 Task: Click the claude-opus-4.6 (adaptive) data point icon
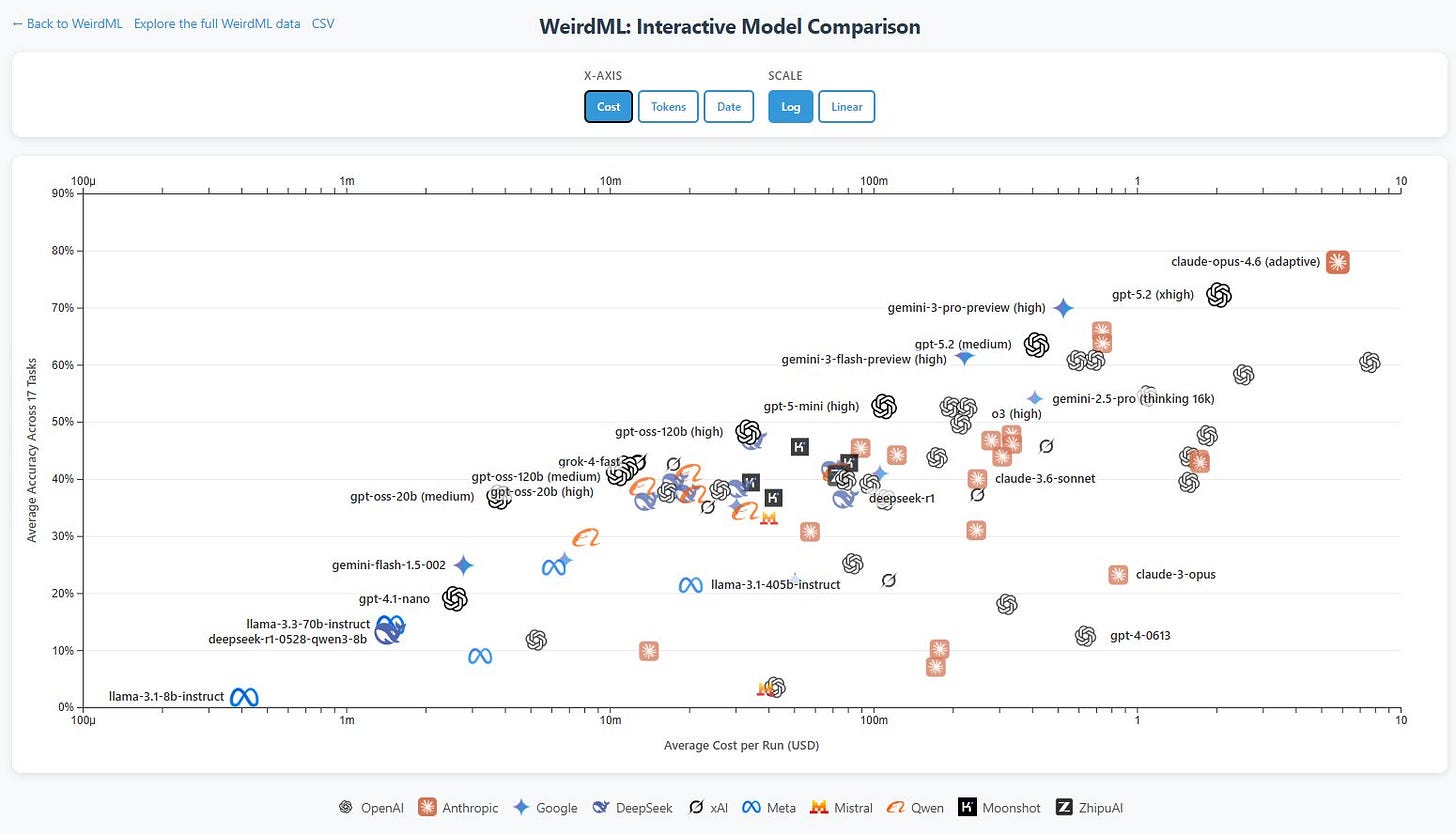click(1337, 262)
